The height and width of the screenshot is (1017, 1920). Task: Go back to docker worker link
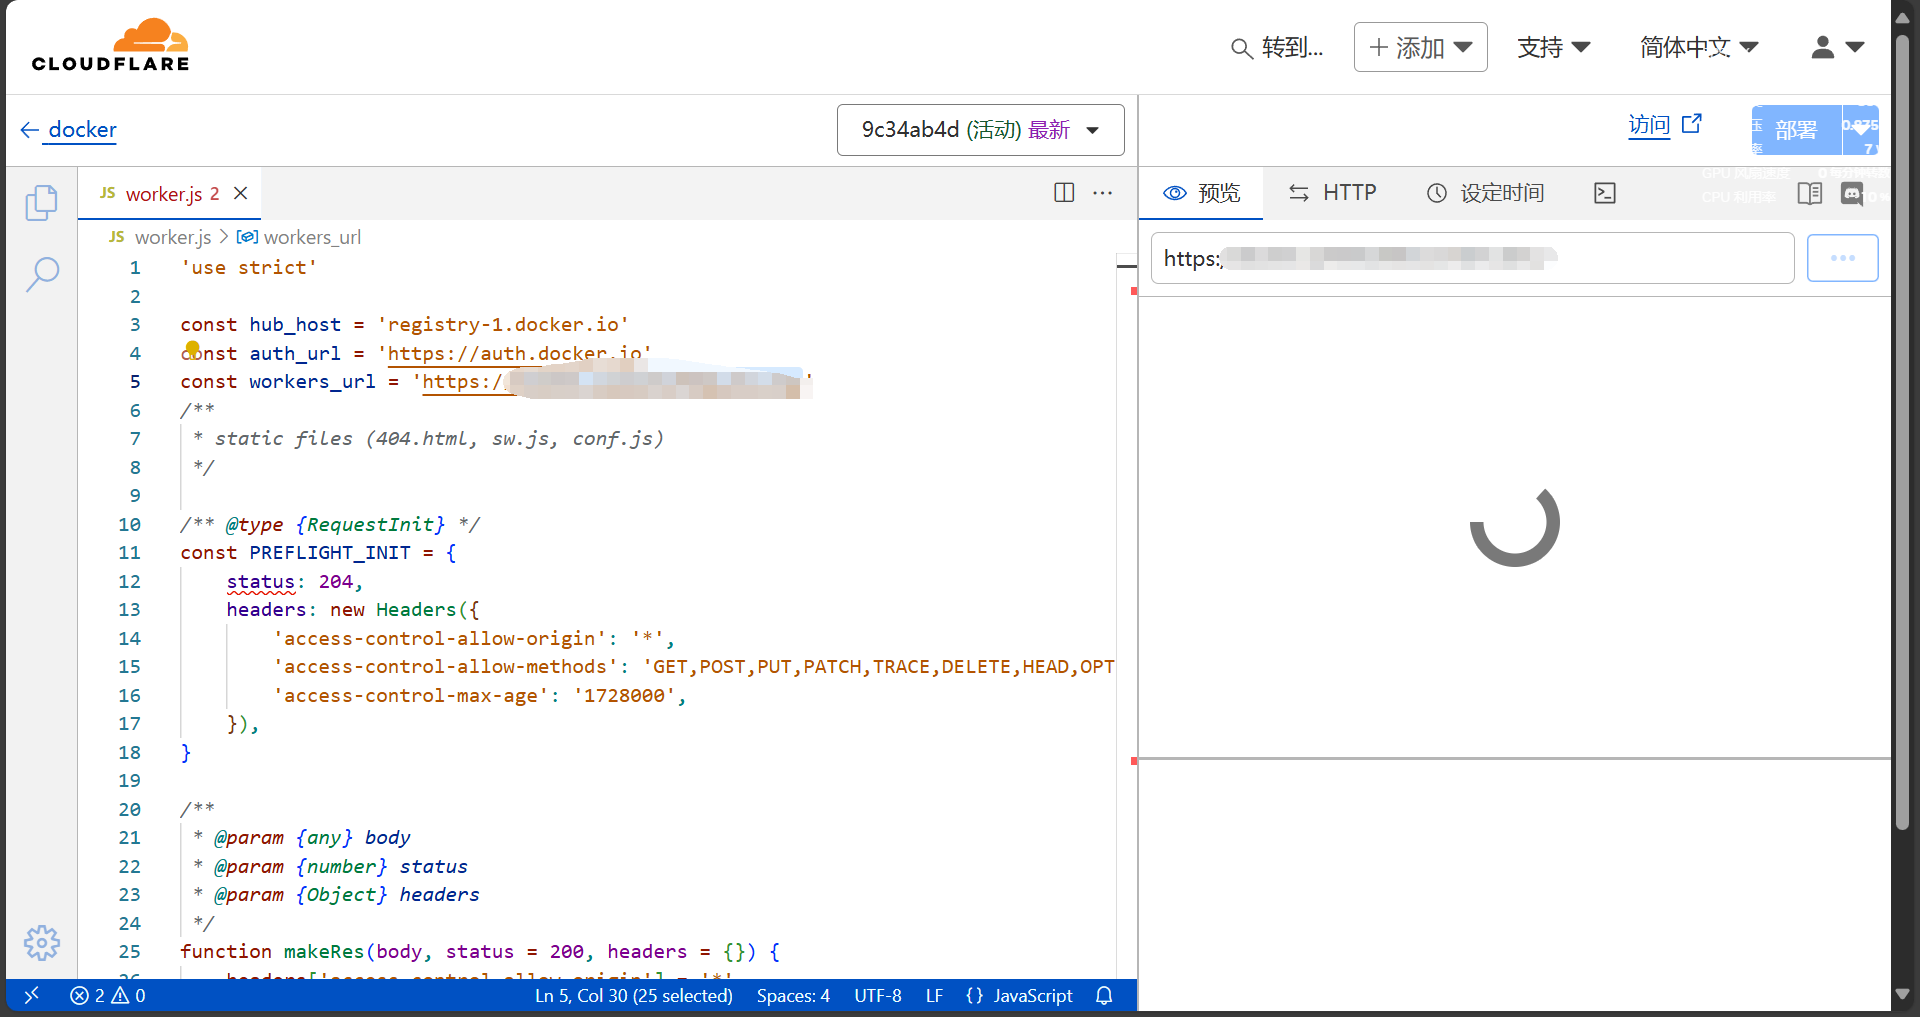[82, 130]
